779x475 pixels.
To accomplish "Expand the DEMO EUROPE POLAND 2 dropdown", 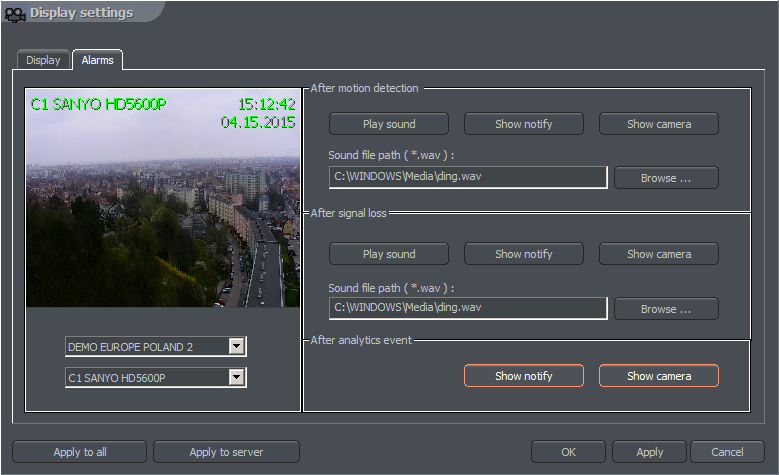I will (x=236, y=347).
